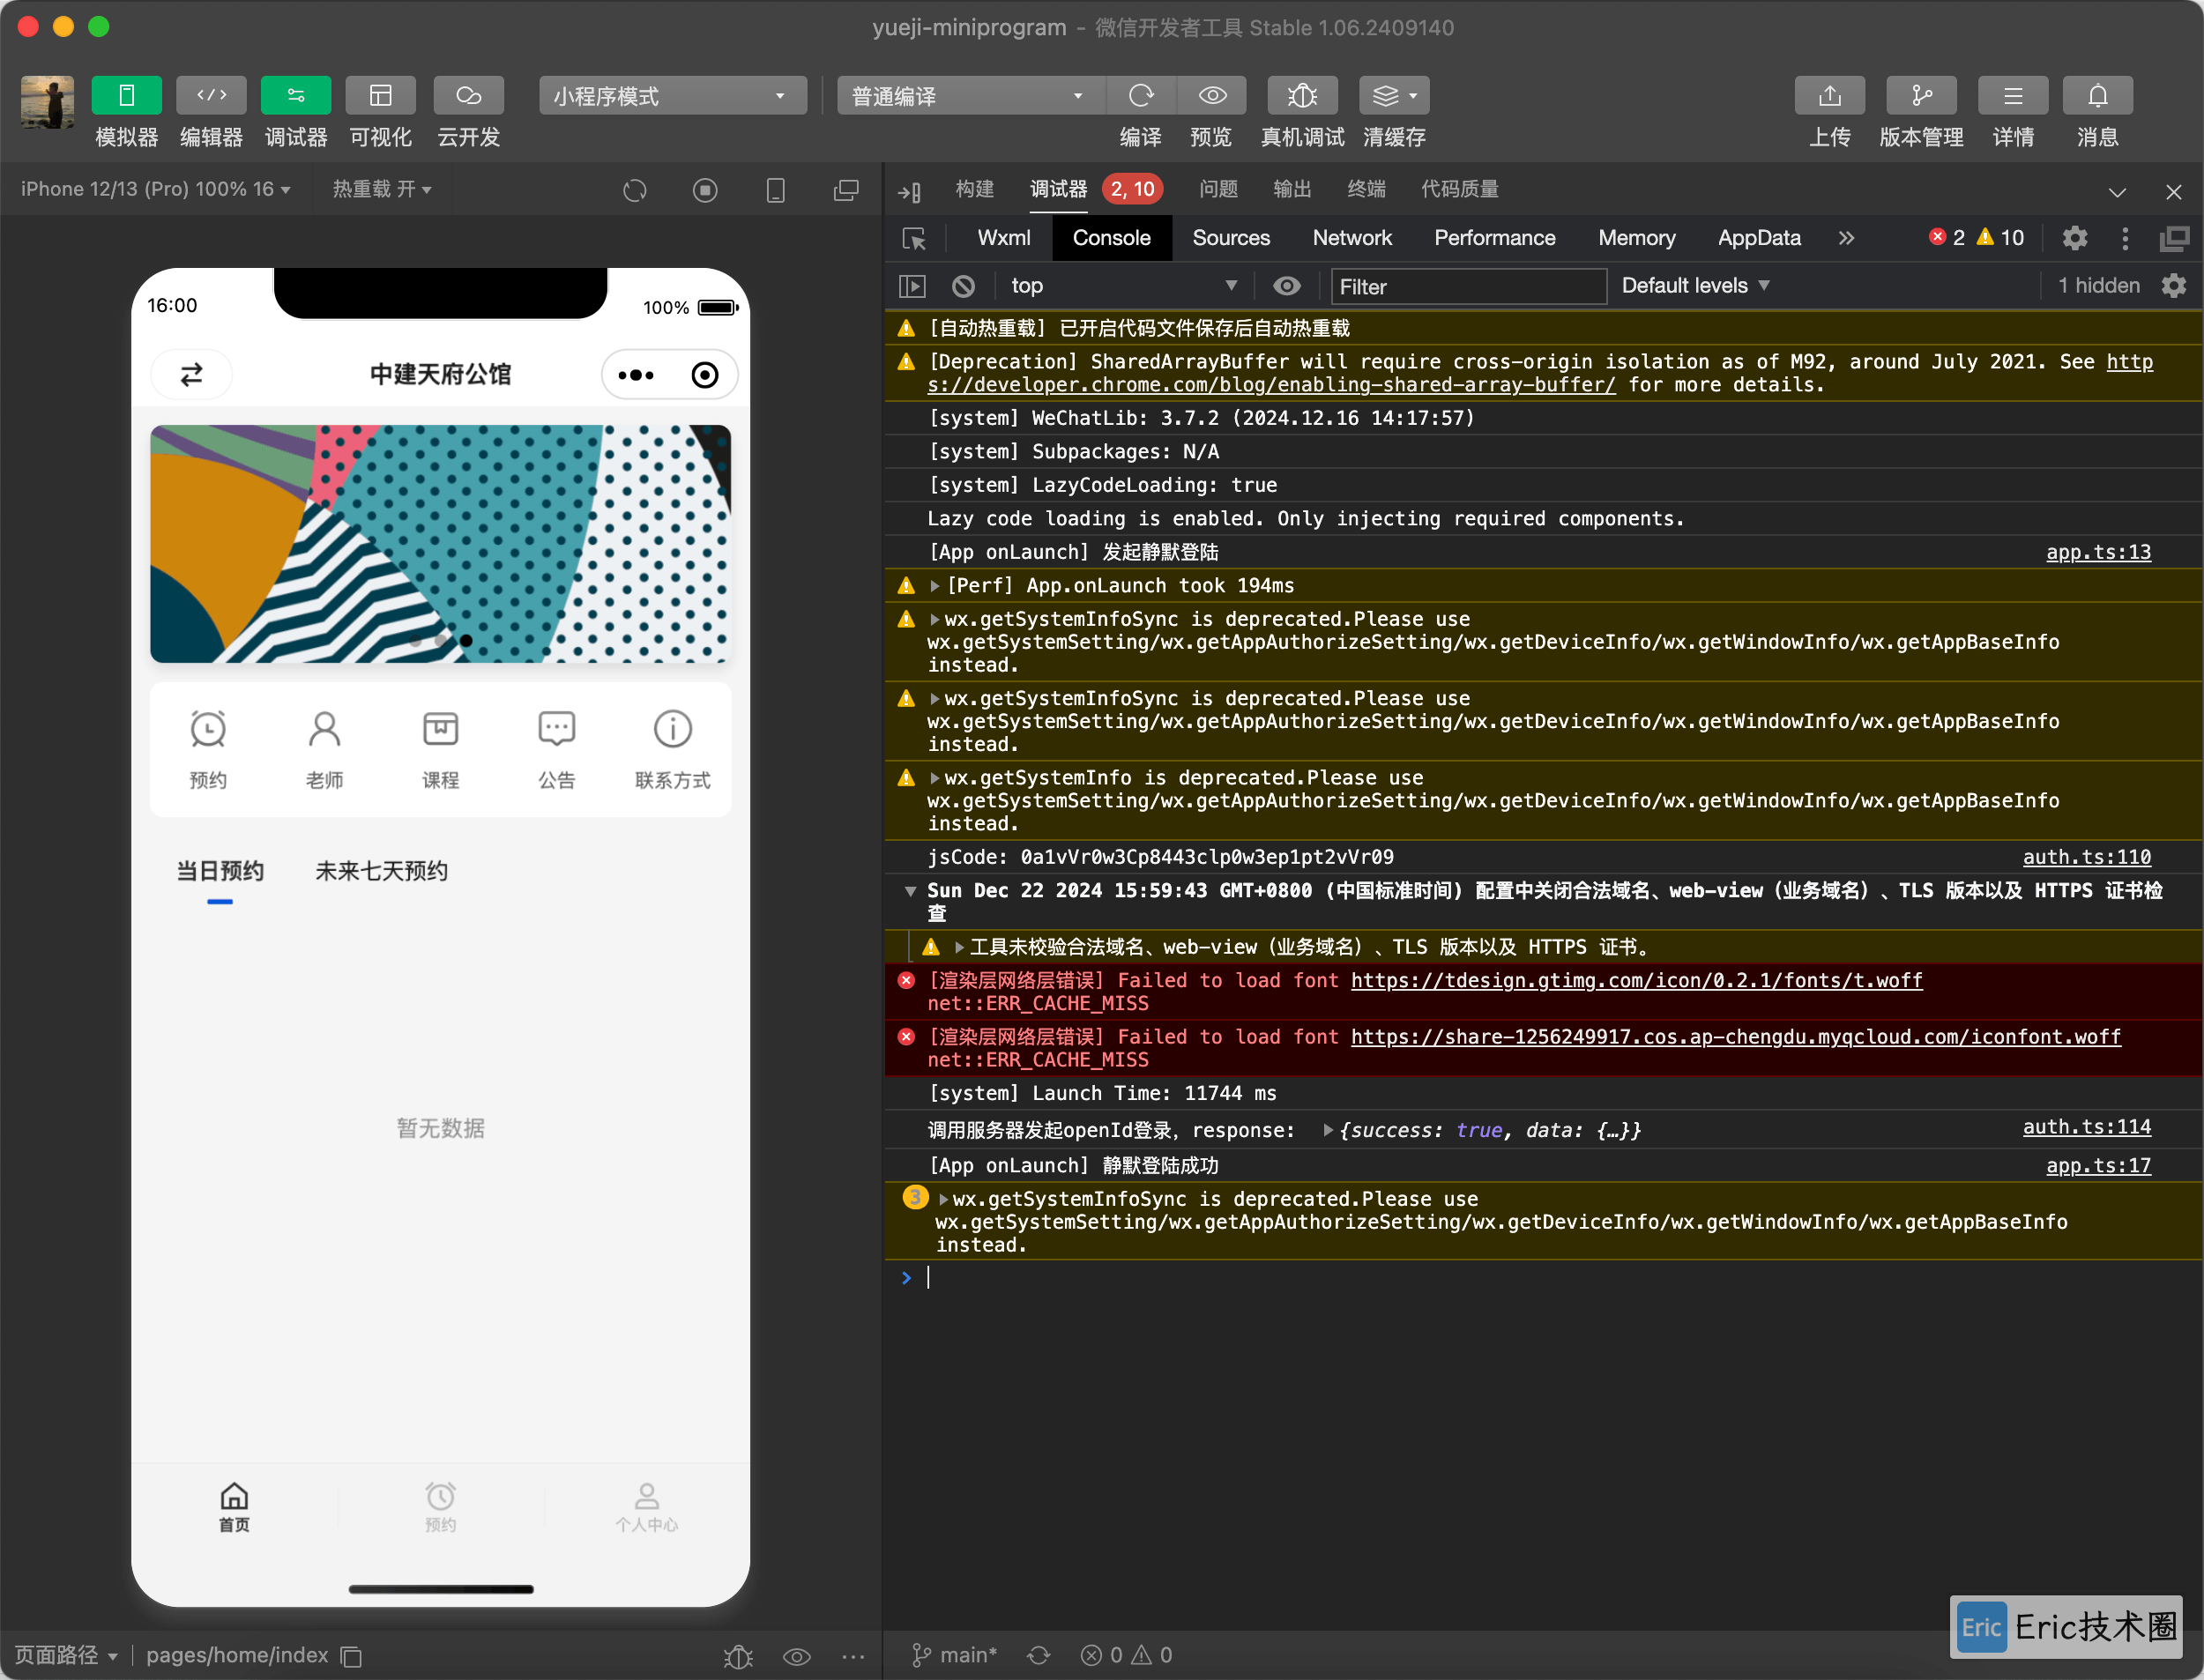The width and height of the screenshot is (2204, 1680).
Task: Focus the console Filter field
Action: [1468, 287]
